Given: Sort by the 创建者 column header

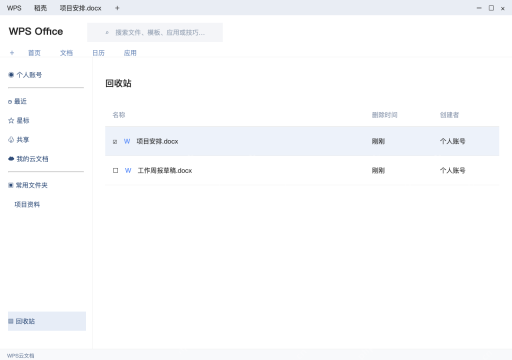Looking at the screenshot, I should (449, 115).
